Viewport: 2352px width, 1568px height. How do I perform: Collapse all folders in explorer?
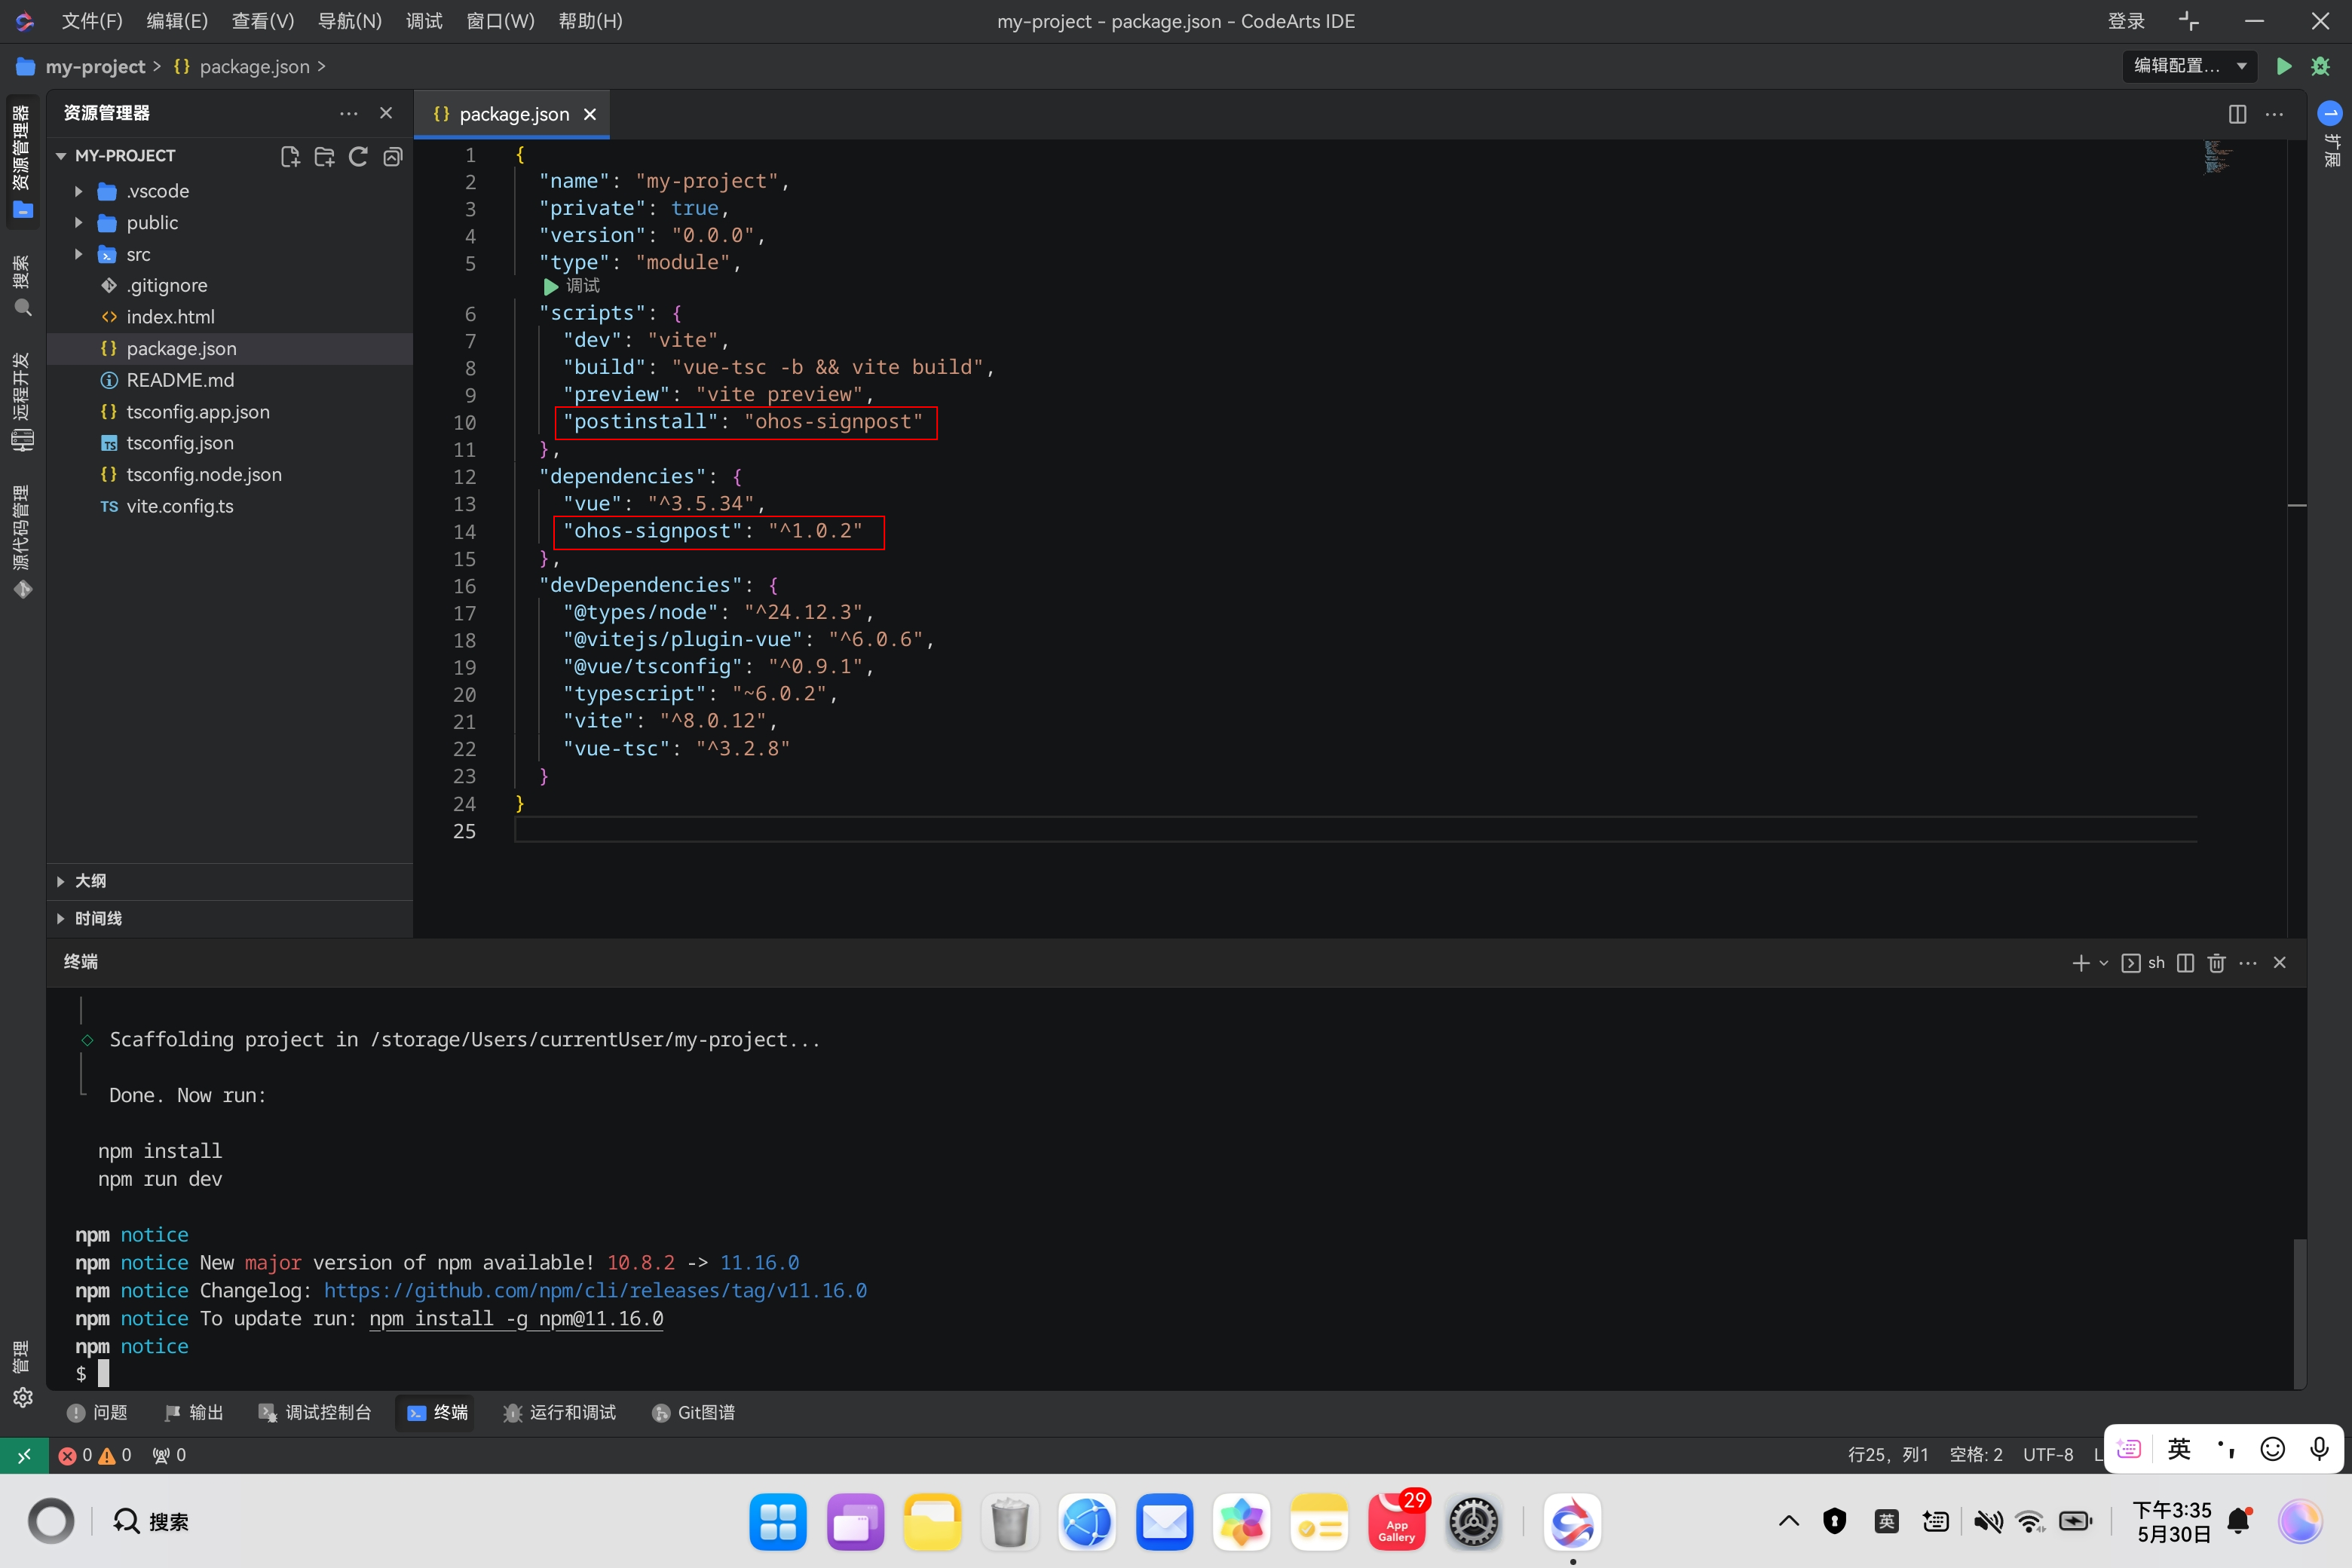coord(393,156)
